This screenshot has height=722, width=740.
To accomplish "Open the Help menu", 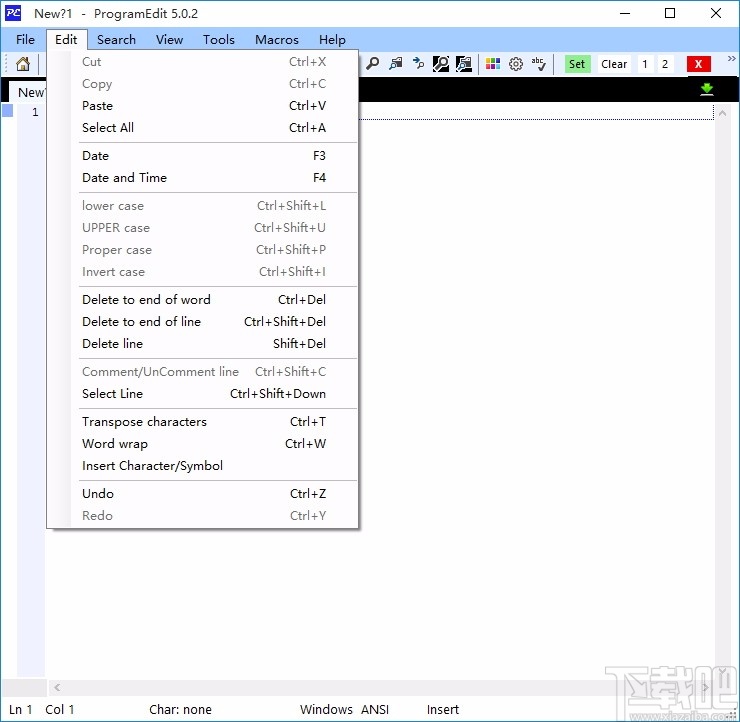I will 332,40.
